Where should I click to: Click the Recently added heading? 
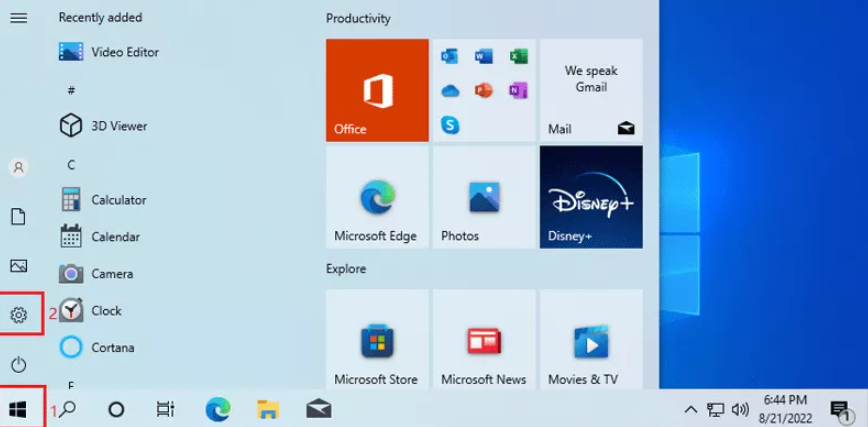pyautogui.click(x=100, y=18)
